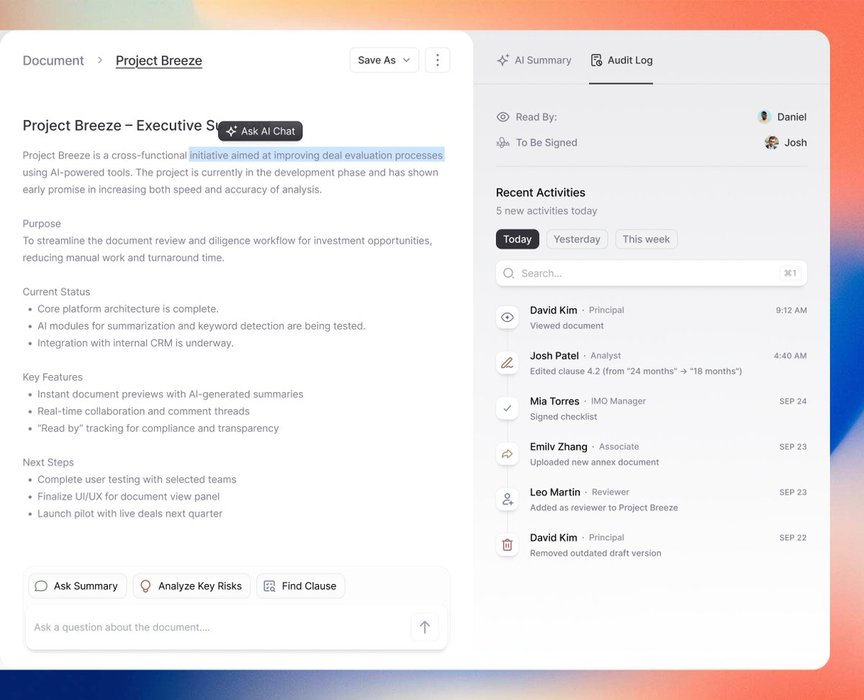Open the three-dot more options menu
Image resolution: width=864 pixels, height=700 pixels.
(x=438, y=60)
